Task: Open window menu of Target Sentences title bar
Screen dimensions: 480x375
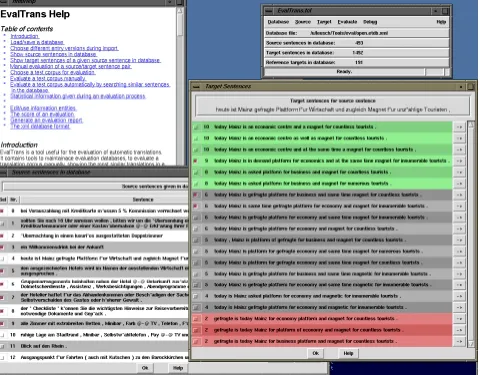Action: (x=196, y=87)
